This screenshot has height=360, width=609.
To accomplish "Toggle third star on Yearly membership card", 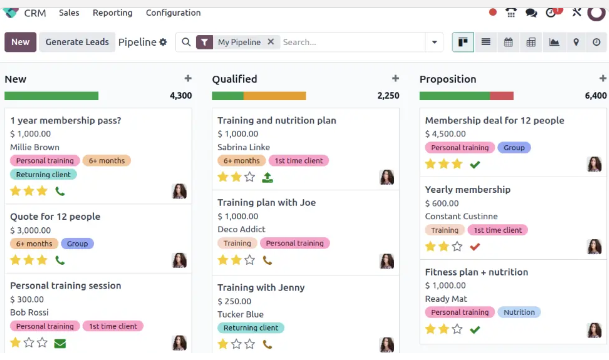I will tap(457, 247).
